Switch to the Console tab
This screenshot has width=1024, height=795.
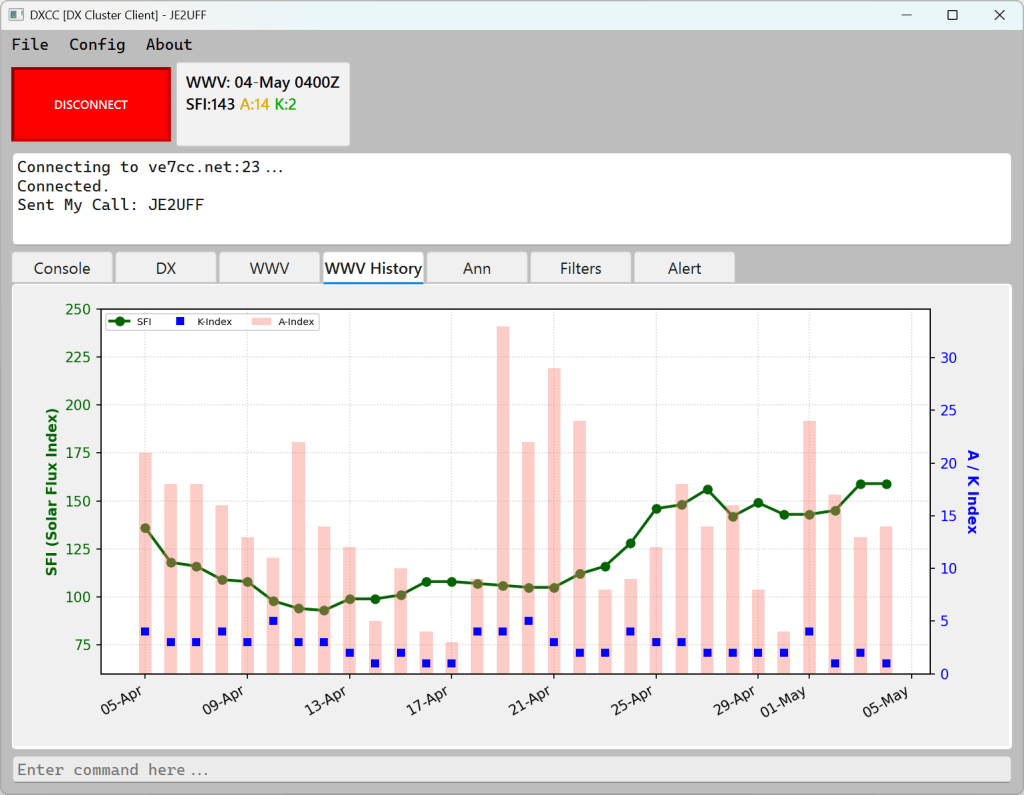click(x=62, y=268)
